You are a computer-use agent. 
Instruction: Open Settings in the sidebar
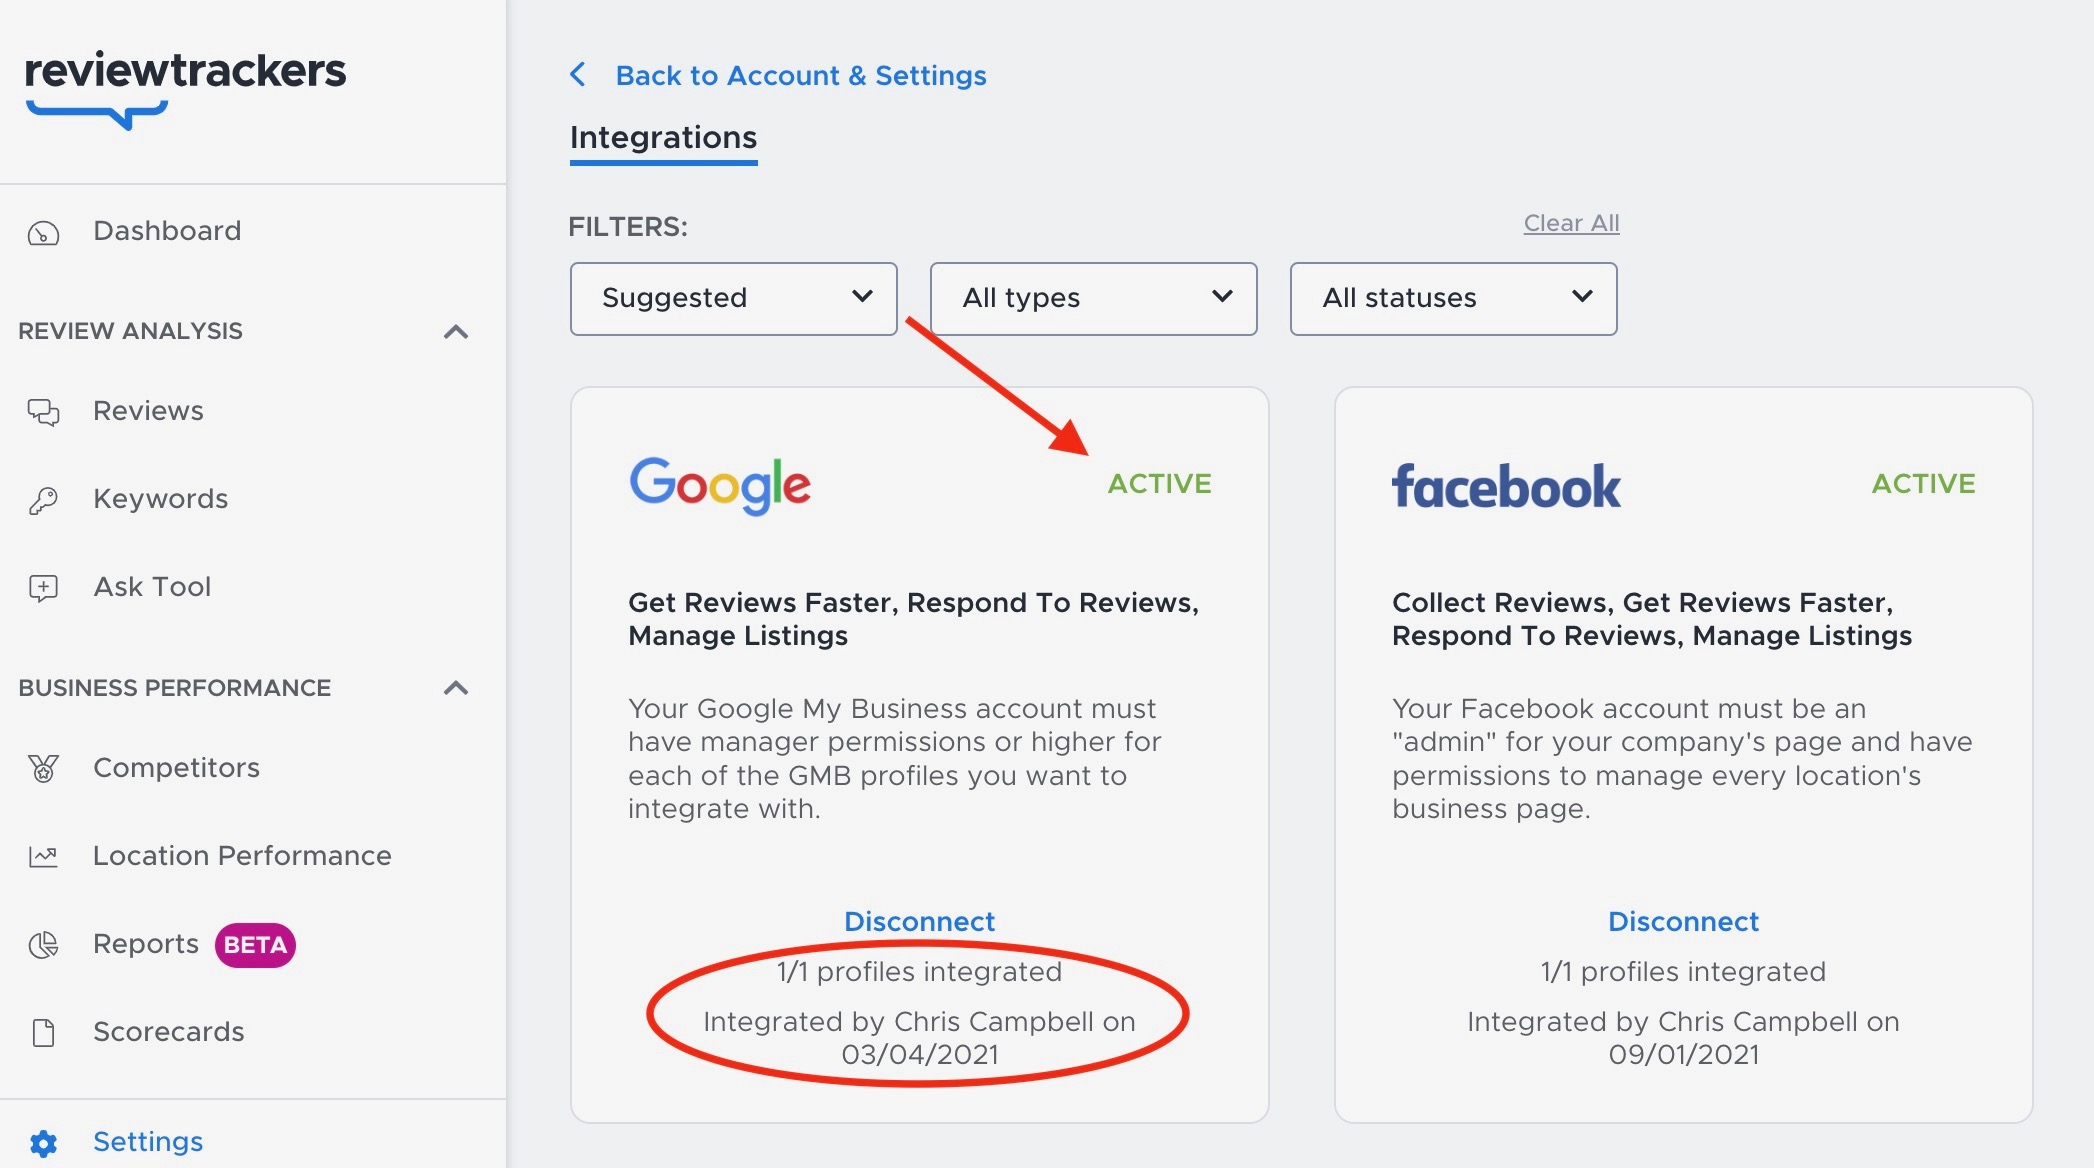tap(148, 1142)
